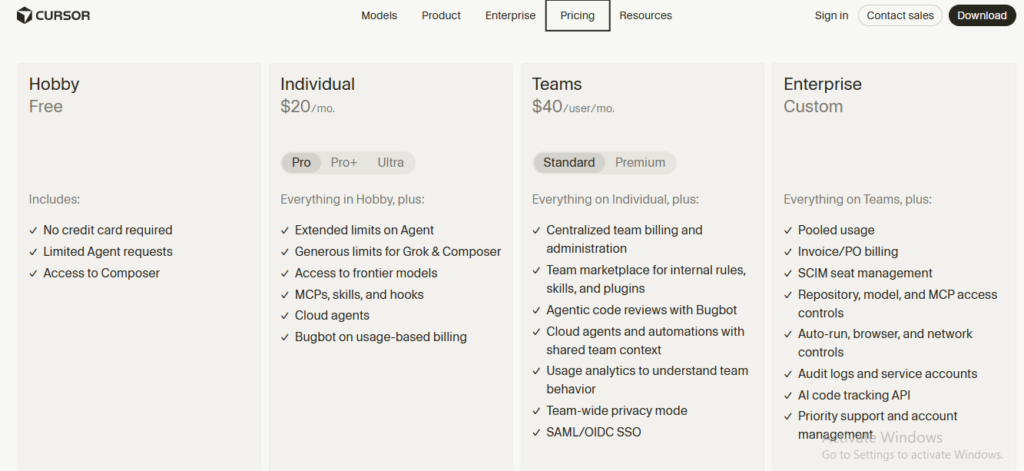Open the Resources menu
The height and width of the screenshot is (471, 1024).
tap(645, 15)
